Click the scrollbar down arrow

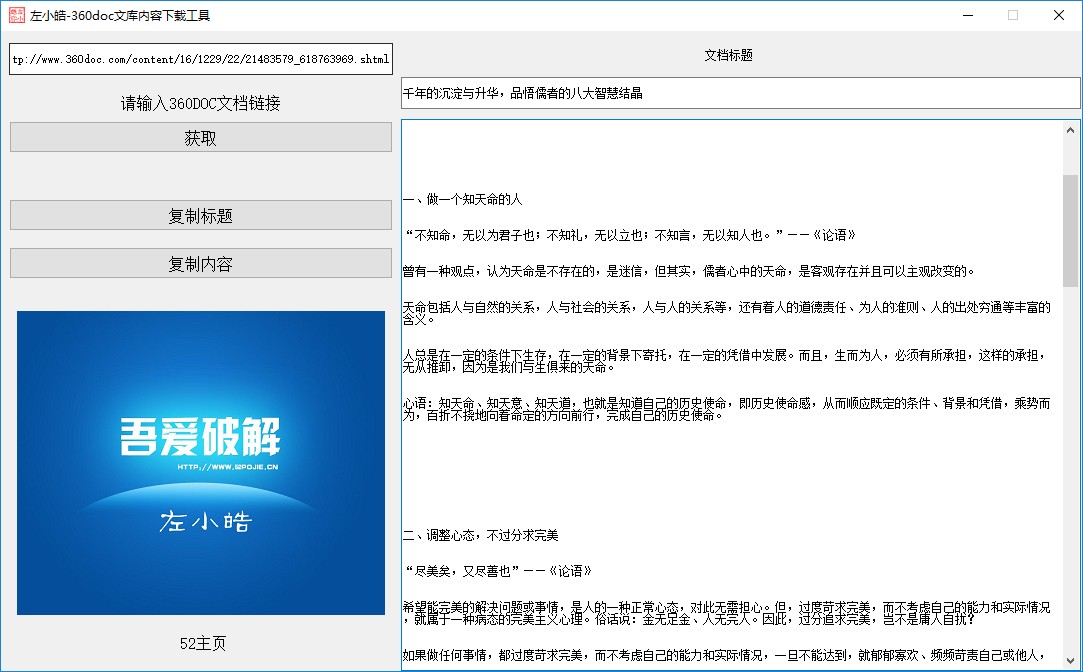click(1070, 660)
